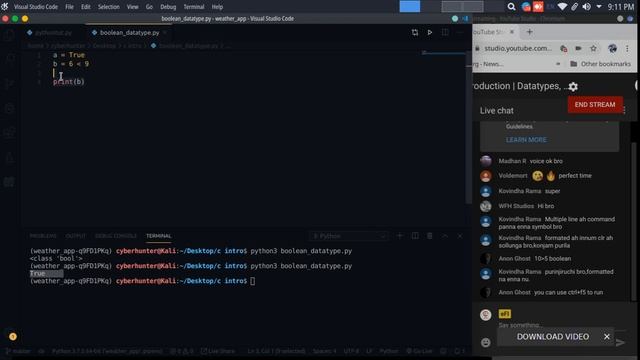Open YouTube Studio stream settings gear

[573, 87]
